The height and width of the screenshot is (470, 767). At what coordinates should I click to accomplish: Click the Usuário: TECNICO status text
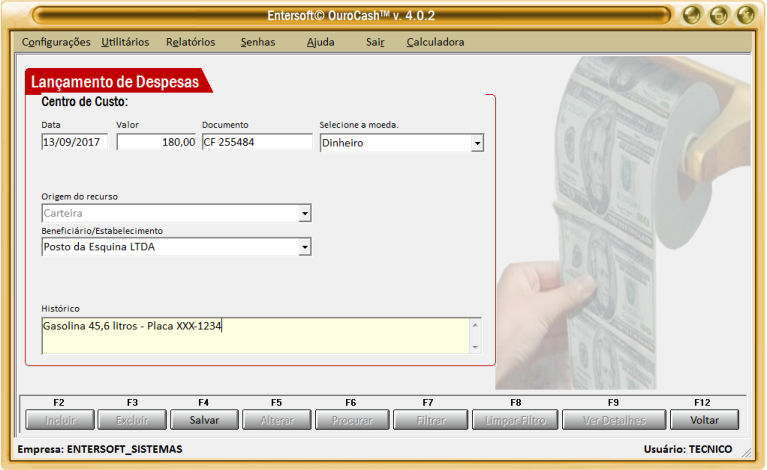coord(688,449)
